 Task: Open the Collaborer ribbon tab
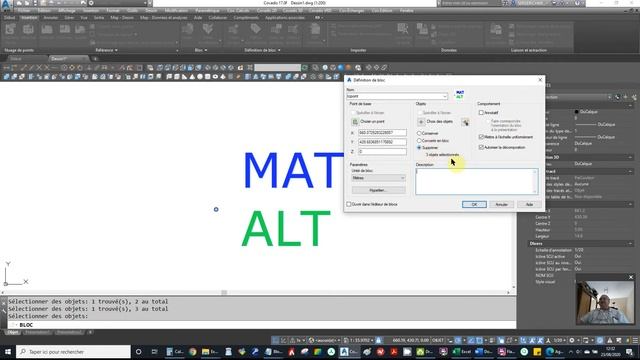coord(218,18)
